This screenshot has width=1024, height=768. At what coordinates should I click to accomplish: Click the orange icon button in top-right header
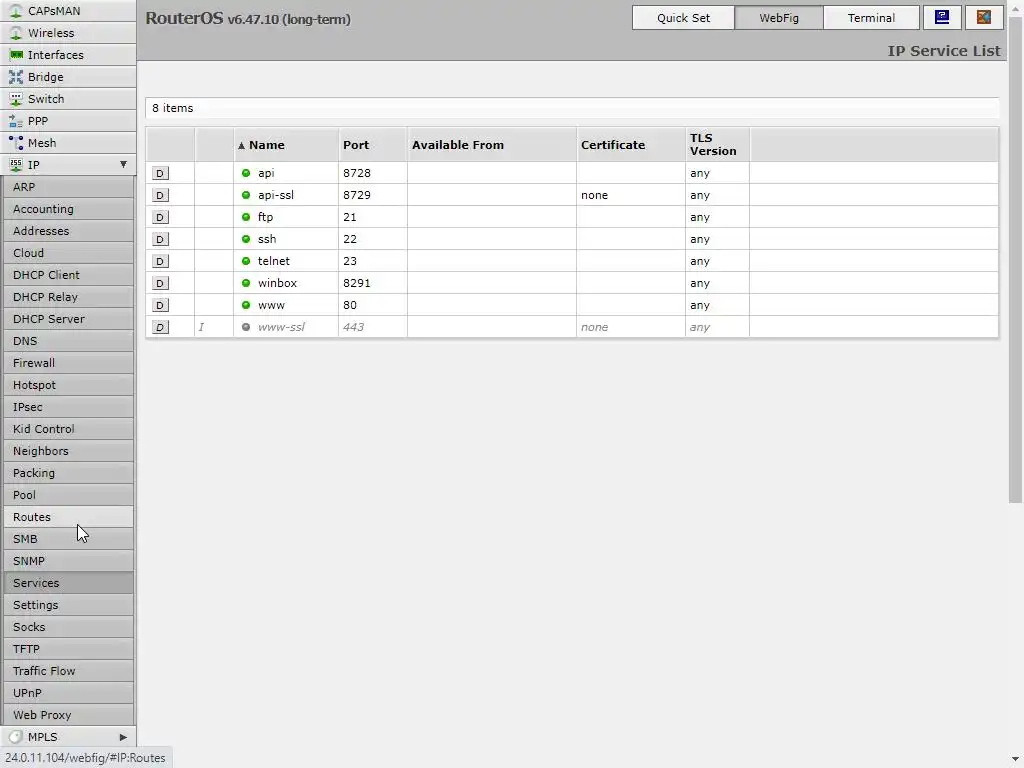click(984, 18)
